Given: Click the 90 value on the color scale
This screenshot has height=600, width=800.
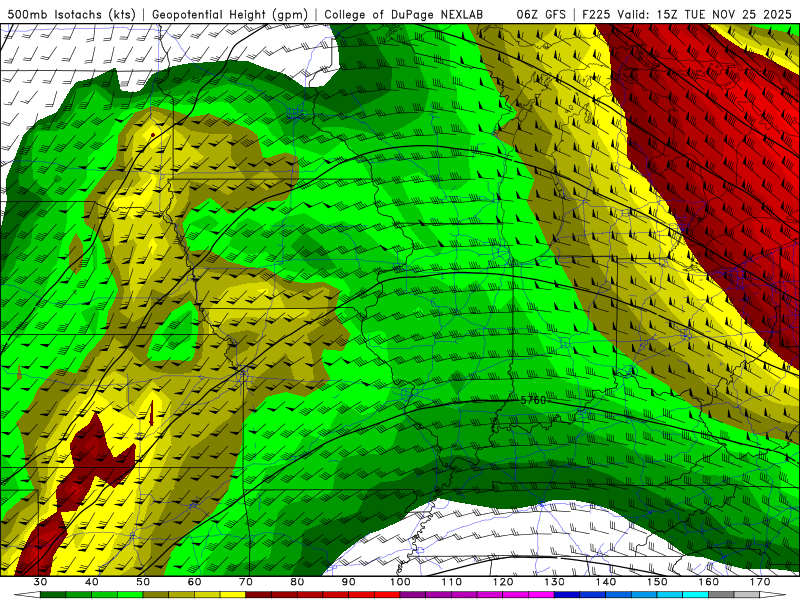Looking at the screenshot, I should coord(348,582).
